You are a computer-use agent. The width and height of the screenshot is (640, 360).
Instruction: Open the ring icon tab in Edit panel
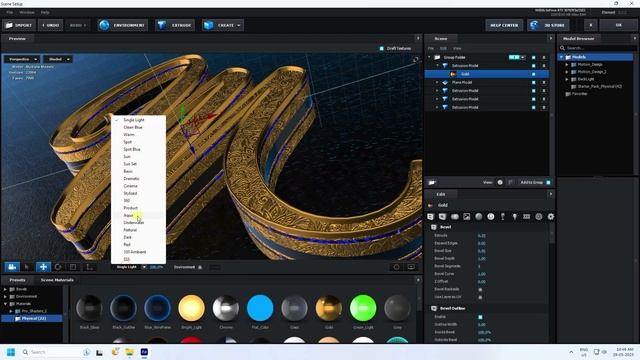tap(539, 217)
